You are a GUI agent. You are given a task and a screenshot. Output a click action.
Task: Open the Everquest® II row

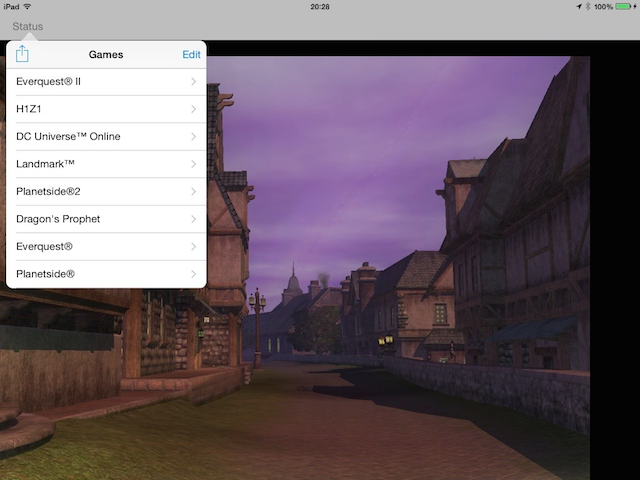pos(106,82)
